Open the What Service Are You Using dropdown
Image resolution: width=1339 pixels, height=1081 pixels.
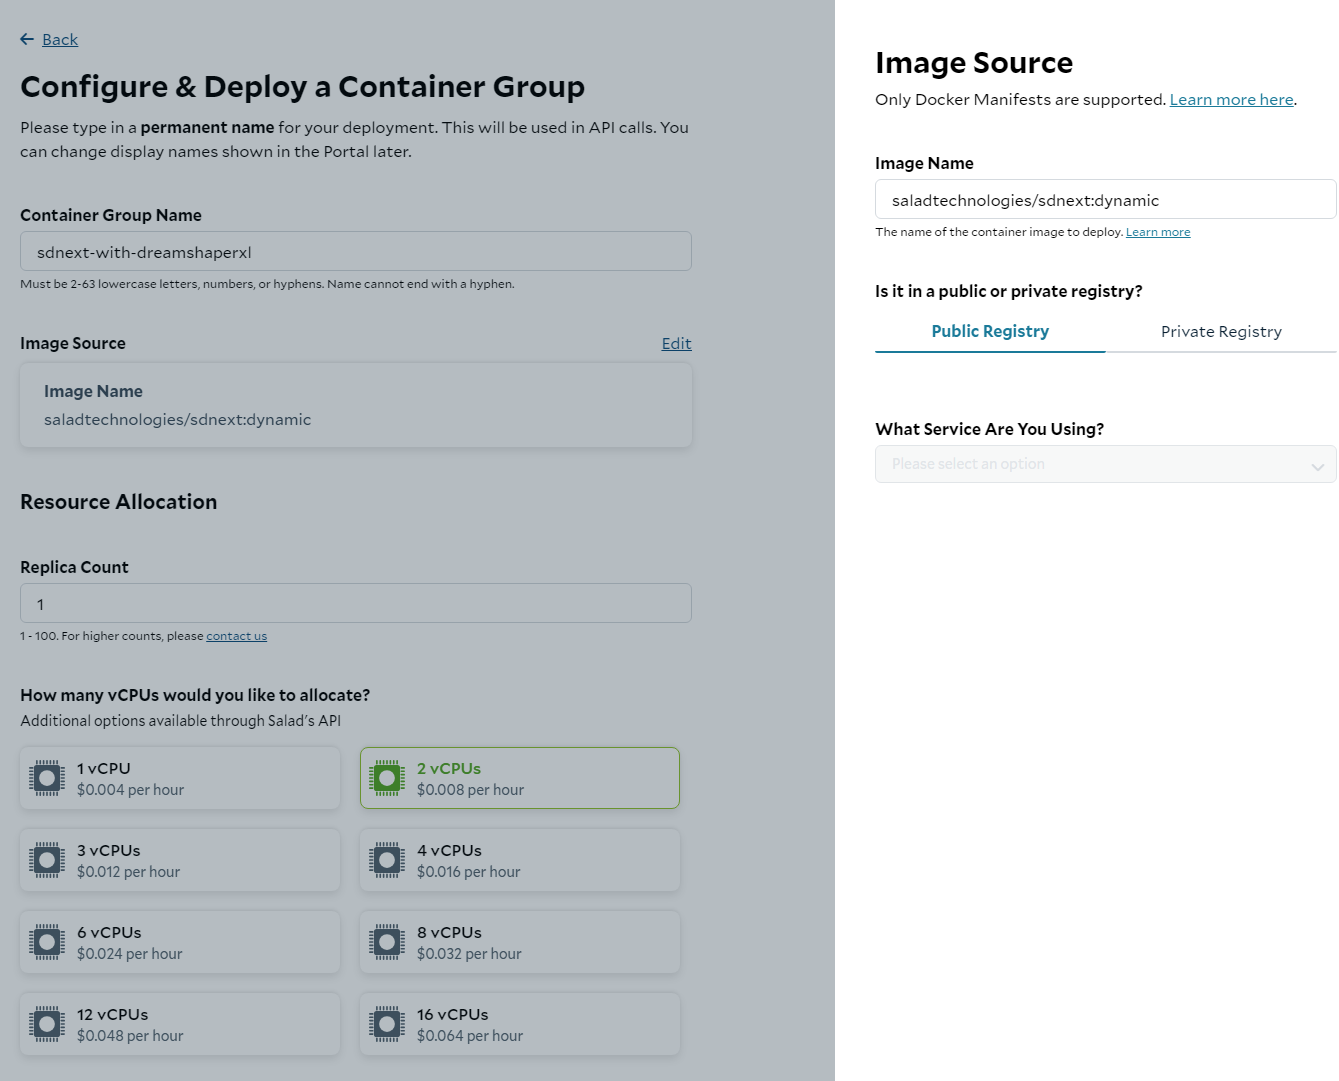(1090, 464)
